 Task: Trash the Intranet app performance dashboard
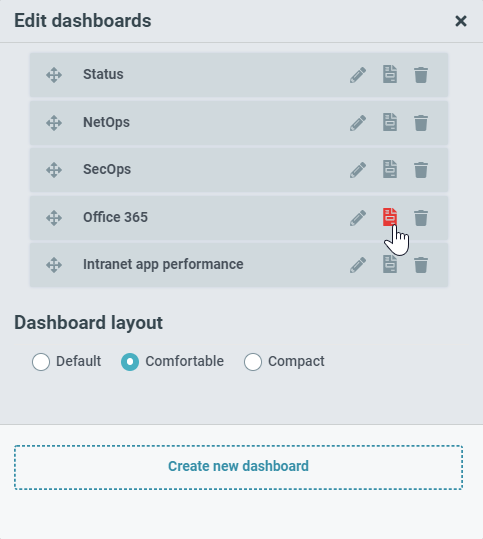click(421, 265)
